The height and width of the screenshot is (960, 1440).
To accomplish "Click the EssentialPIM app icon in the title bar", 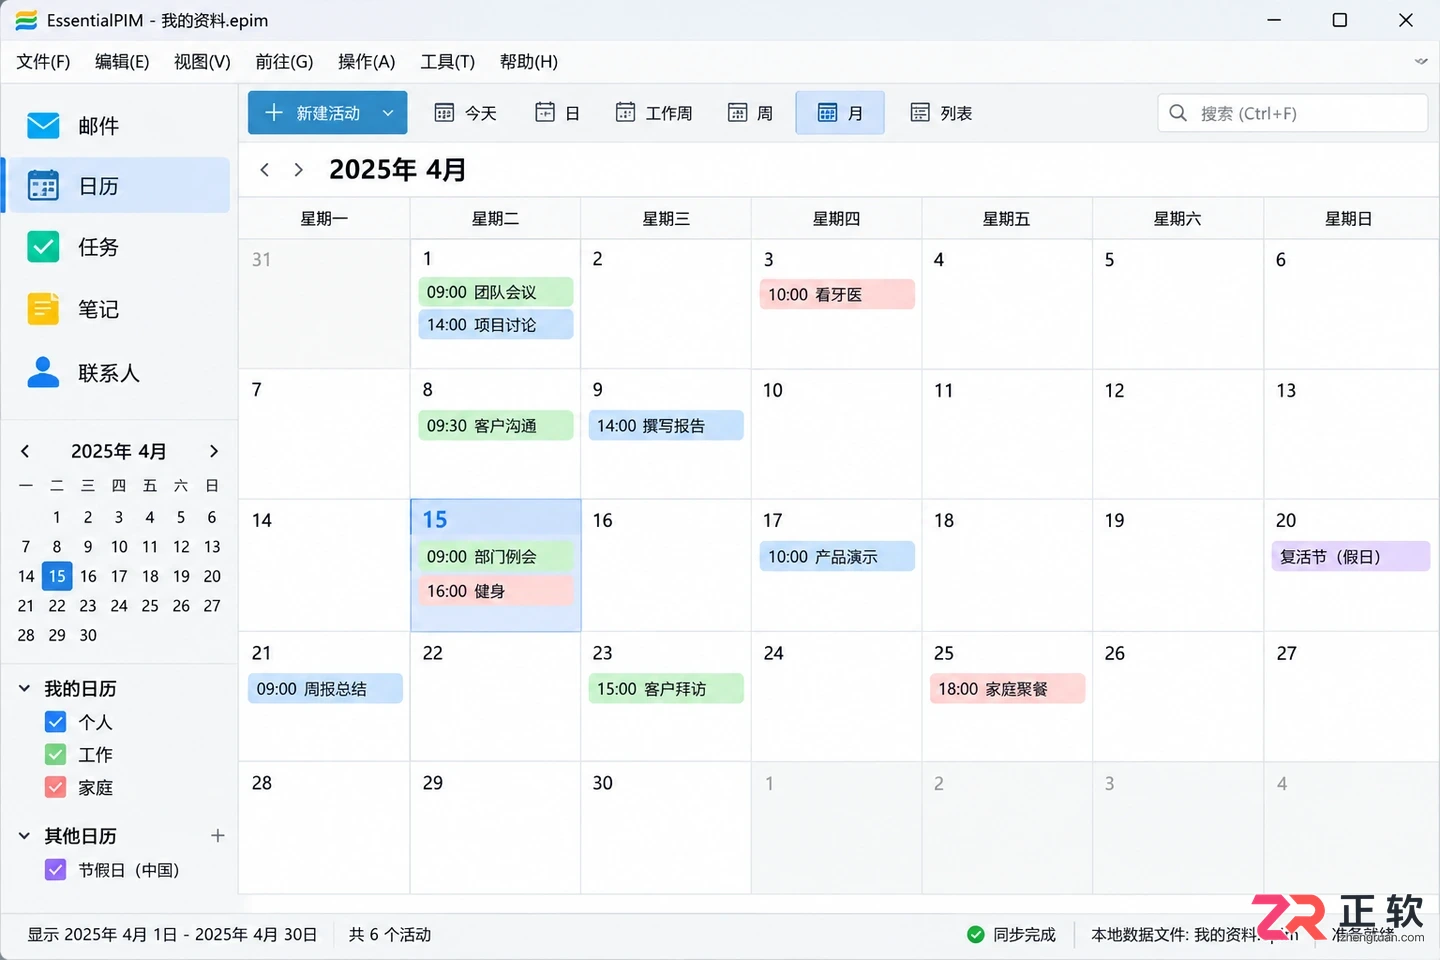I will pyautogui.click(x=26, y=20).
